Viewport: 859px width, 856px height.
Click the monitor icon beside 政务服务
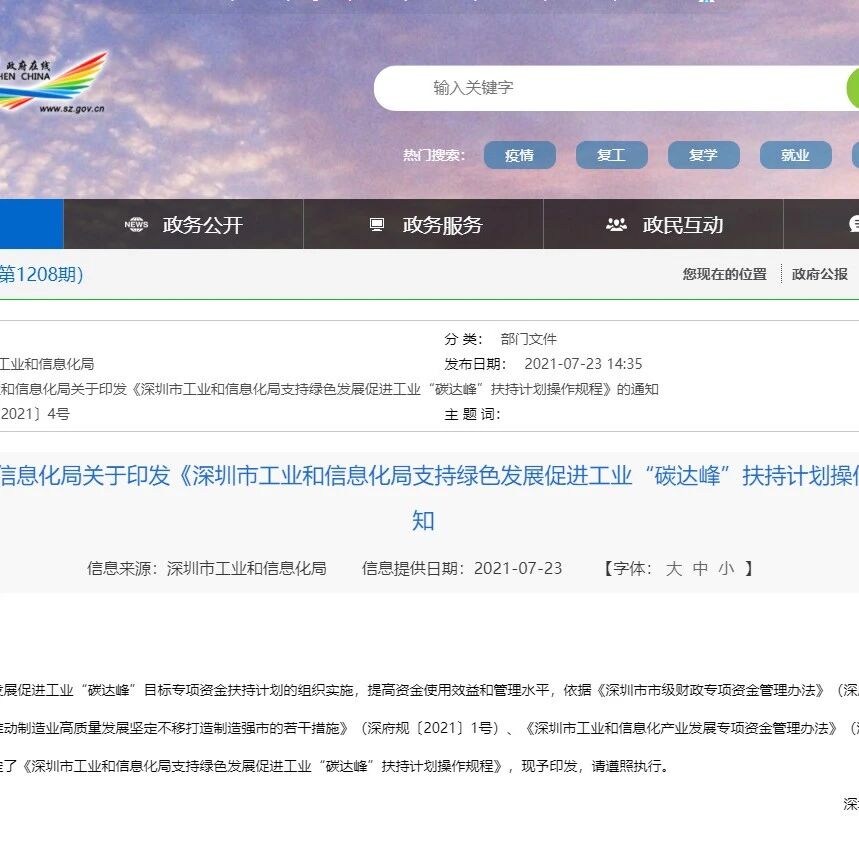click(x=377, y=225)
